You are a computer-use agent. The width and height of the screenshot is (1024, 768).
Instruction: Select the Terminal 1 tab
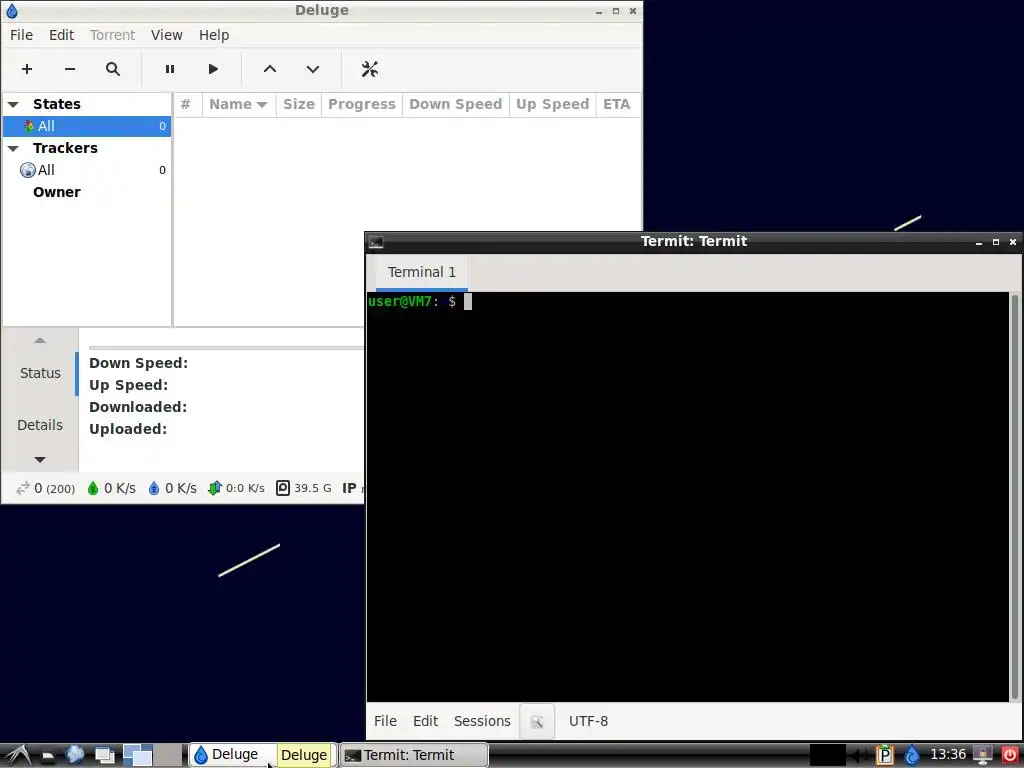click(421, 272)
